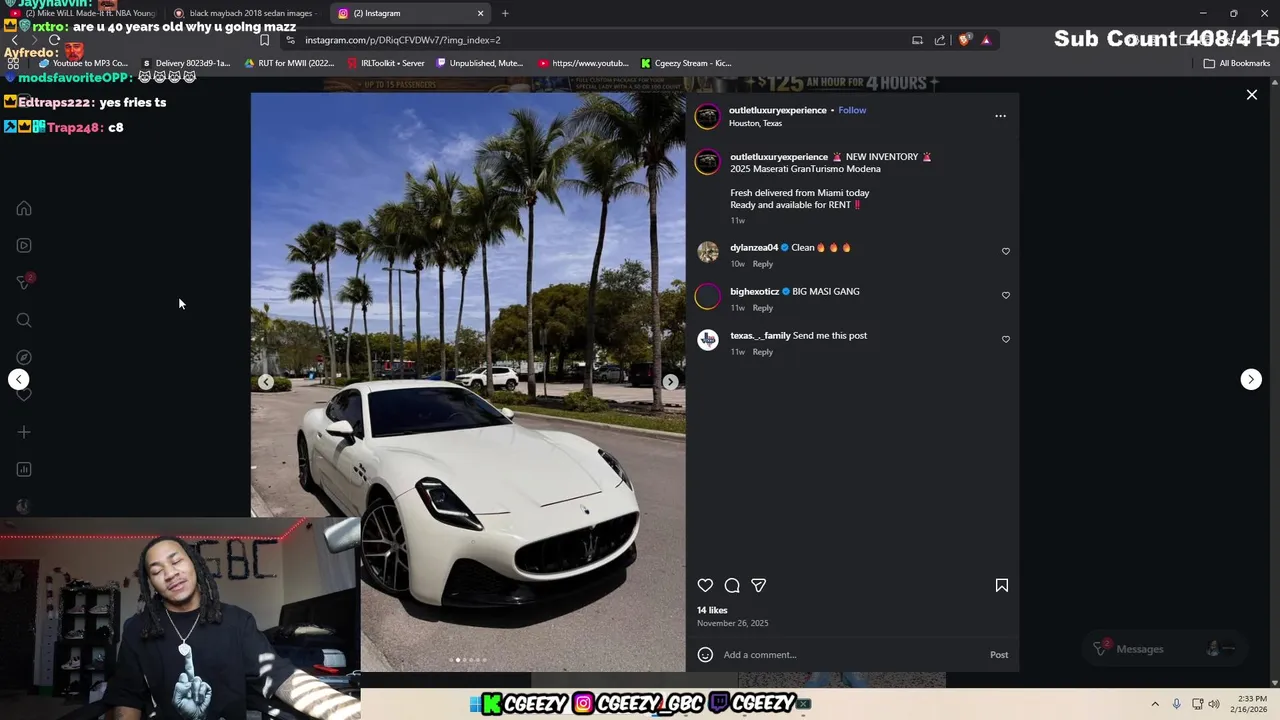
Task: Open the Houston, Texas location link
Action: 755,123
